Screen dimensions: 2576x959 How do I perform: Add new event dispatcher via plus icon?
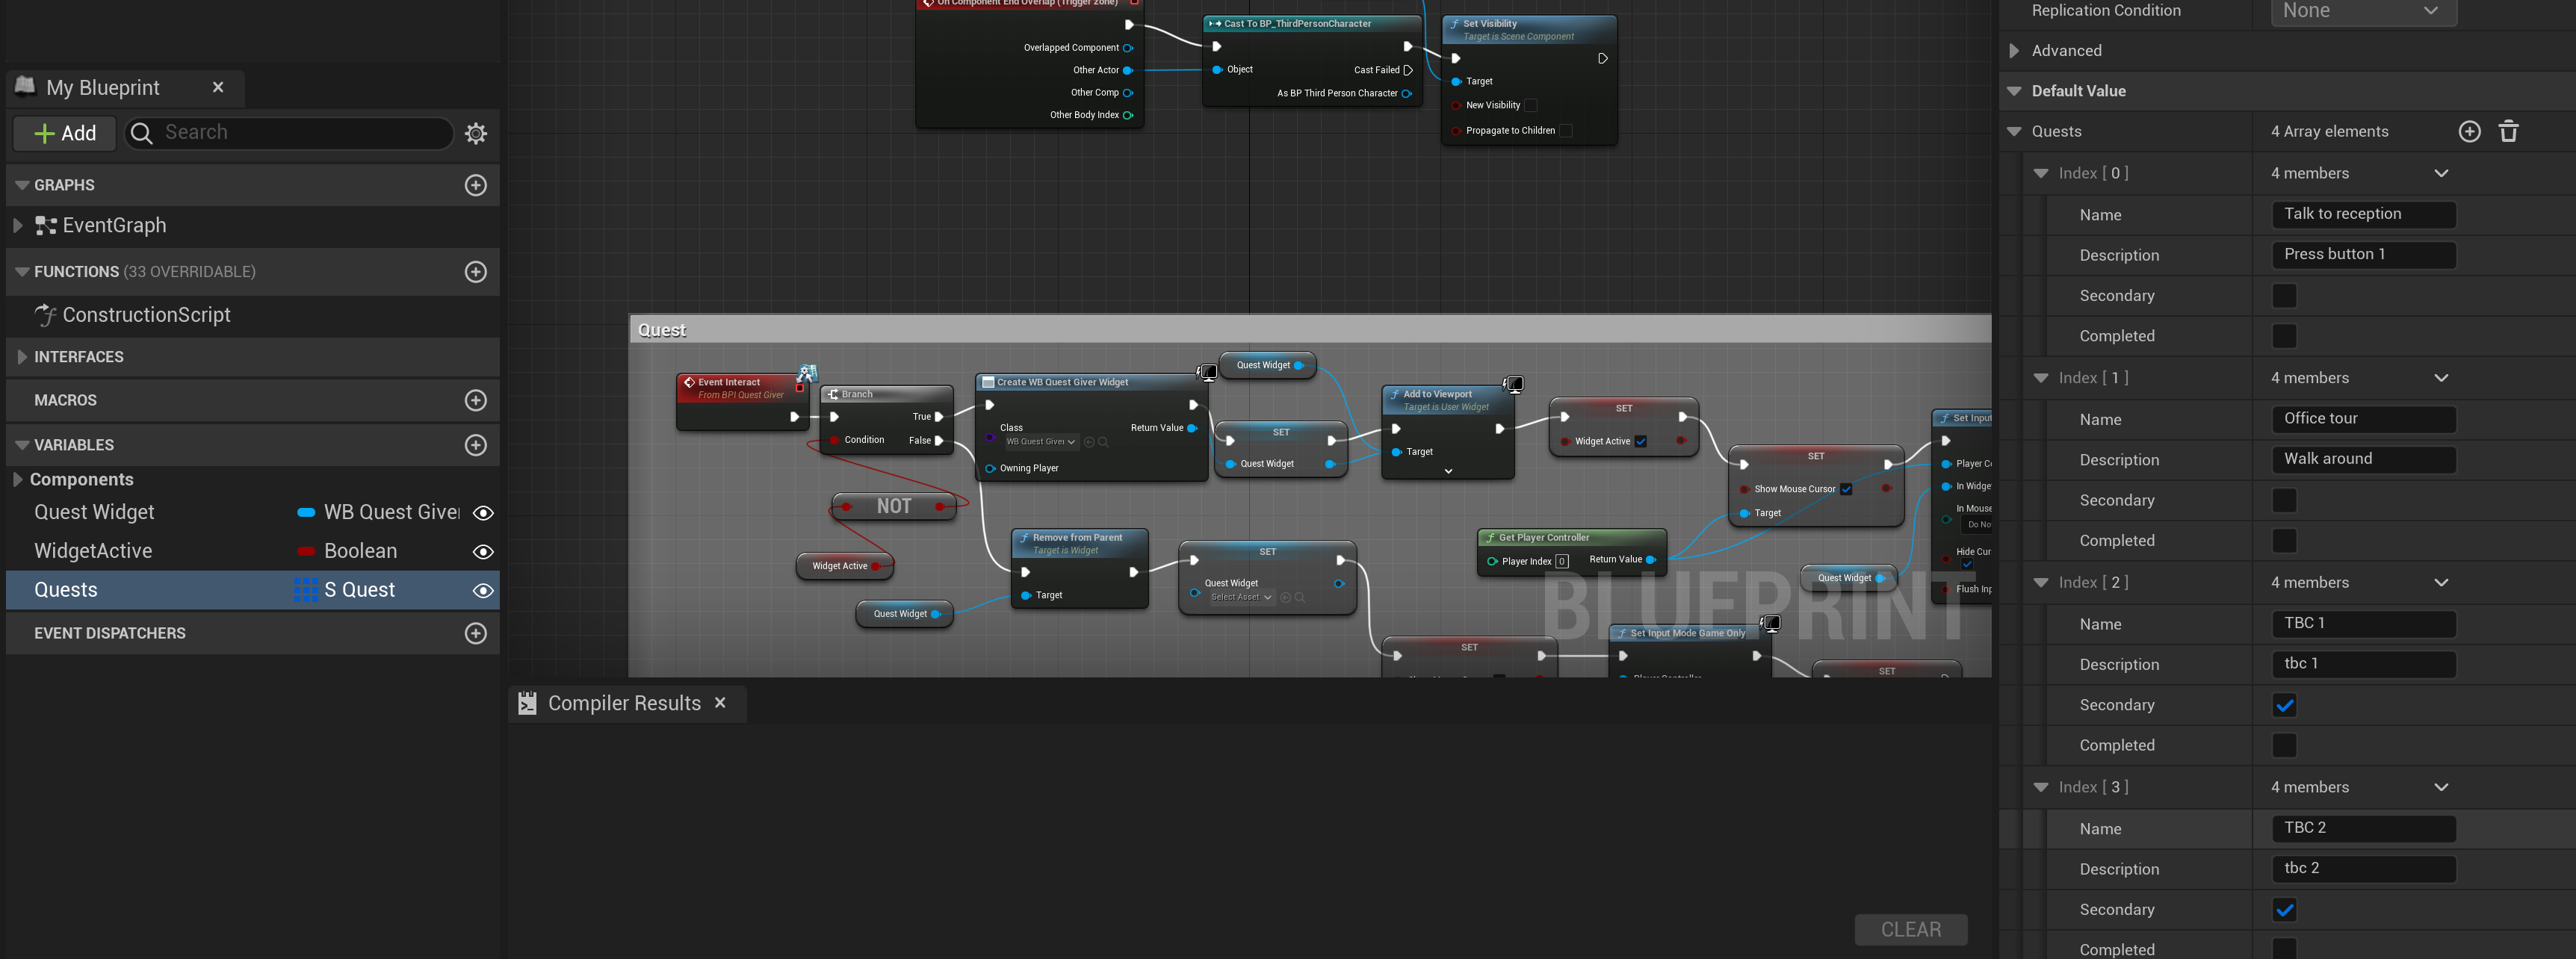tap(476, 633)
